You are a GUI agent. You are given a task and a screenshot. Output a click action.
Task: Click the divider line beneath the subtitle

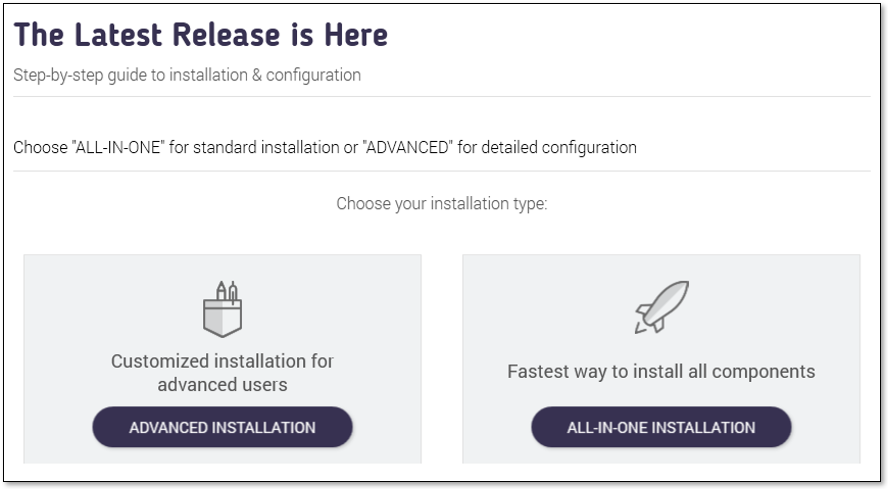pyautogui.click(x=442, y=96)
